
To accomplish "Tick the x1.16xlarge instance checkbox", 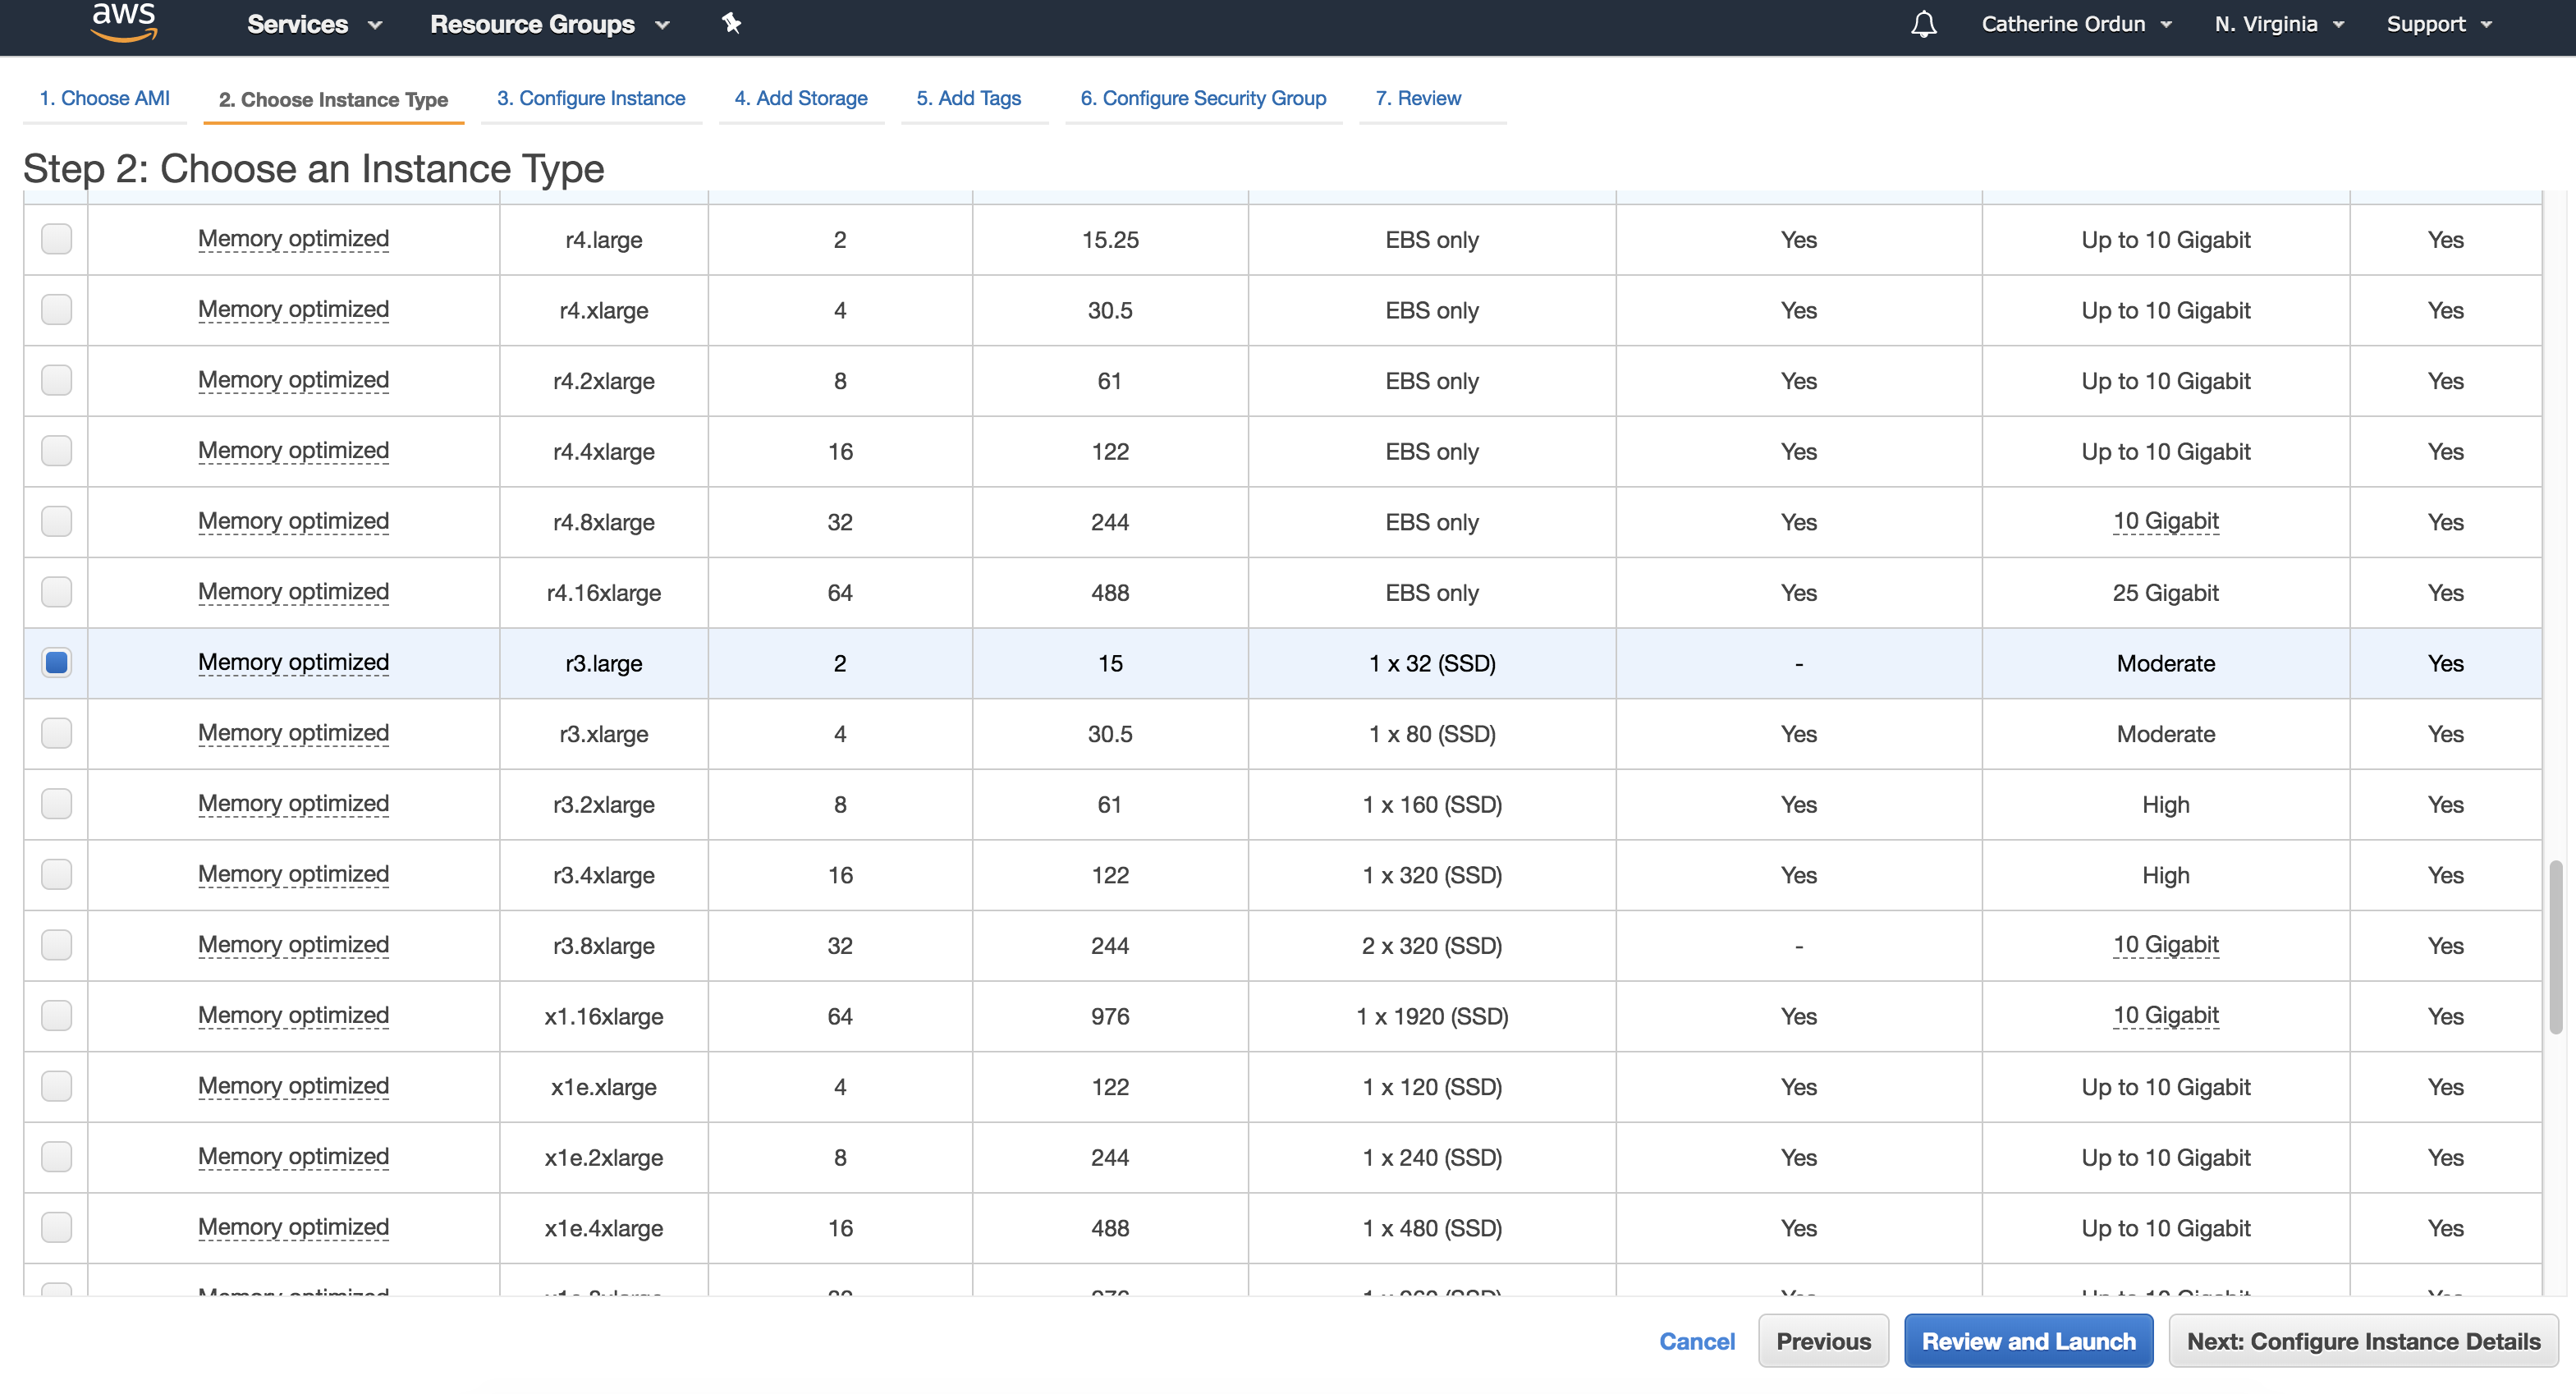I will pyautogui.click(x=56, y=1015).
